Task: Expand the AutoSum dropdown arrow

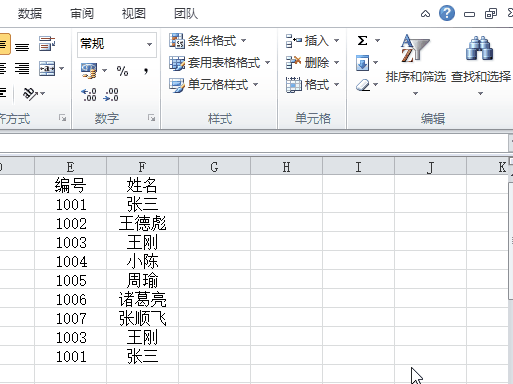Action: click(377, 41)
